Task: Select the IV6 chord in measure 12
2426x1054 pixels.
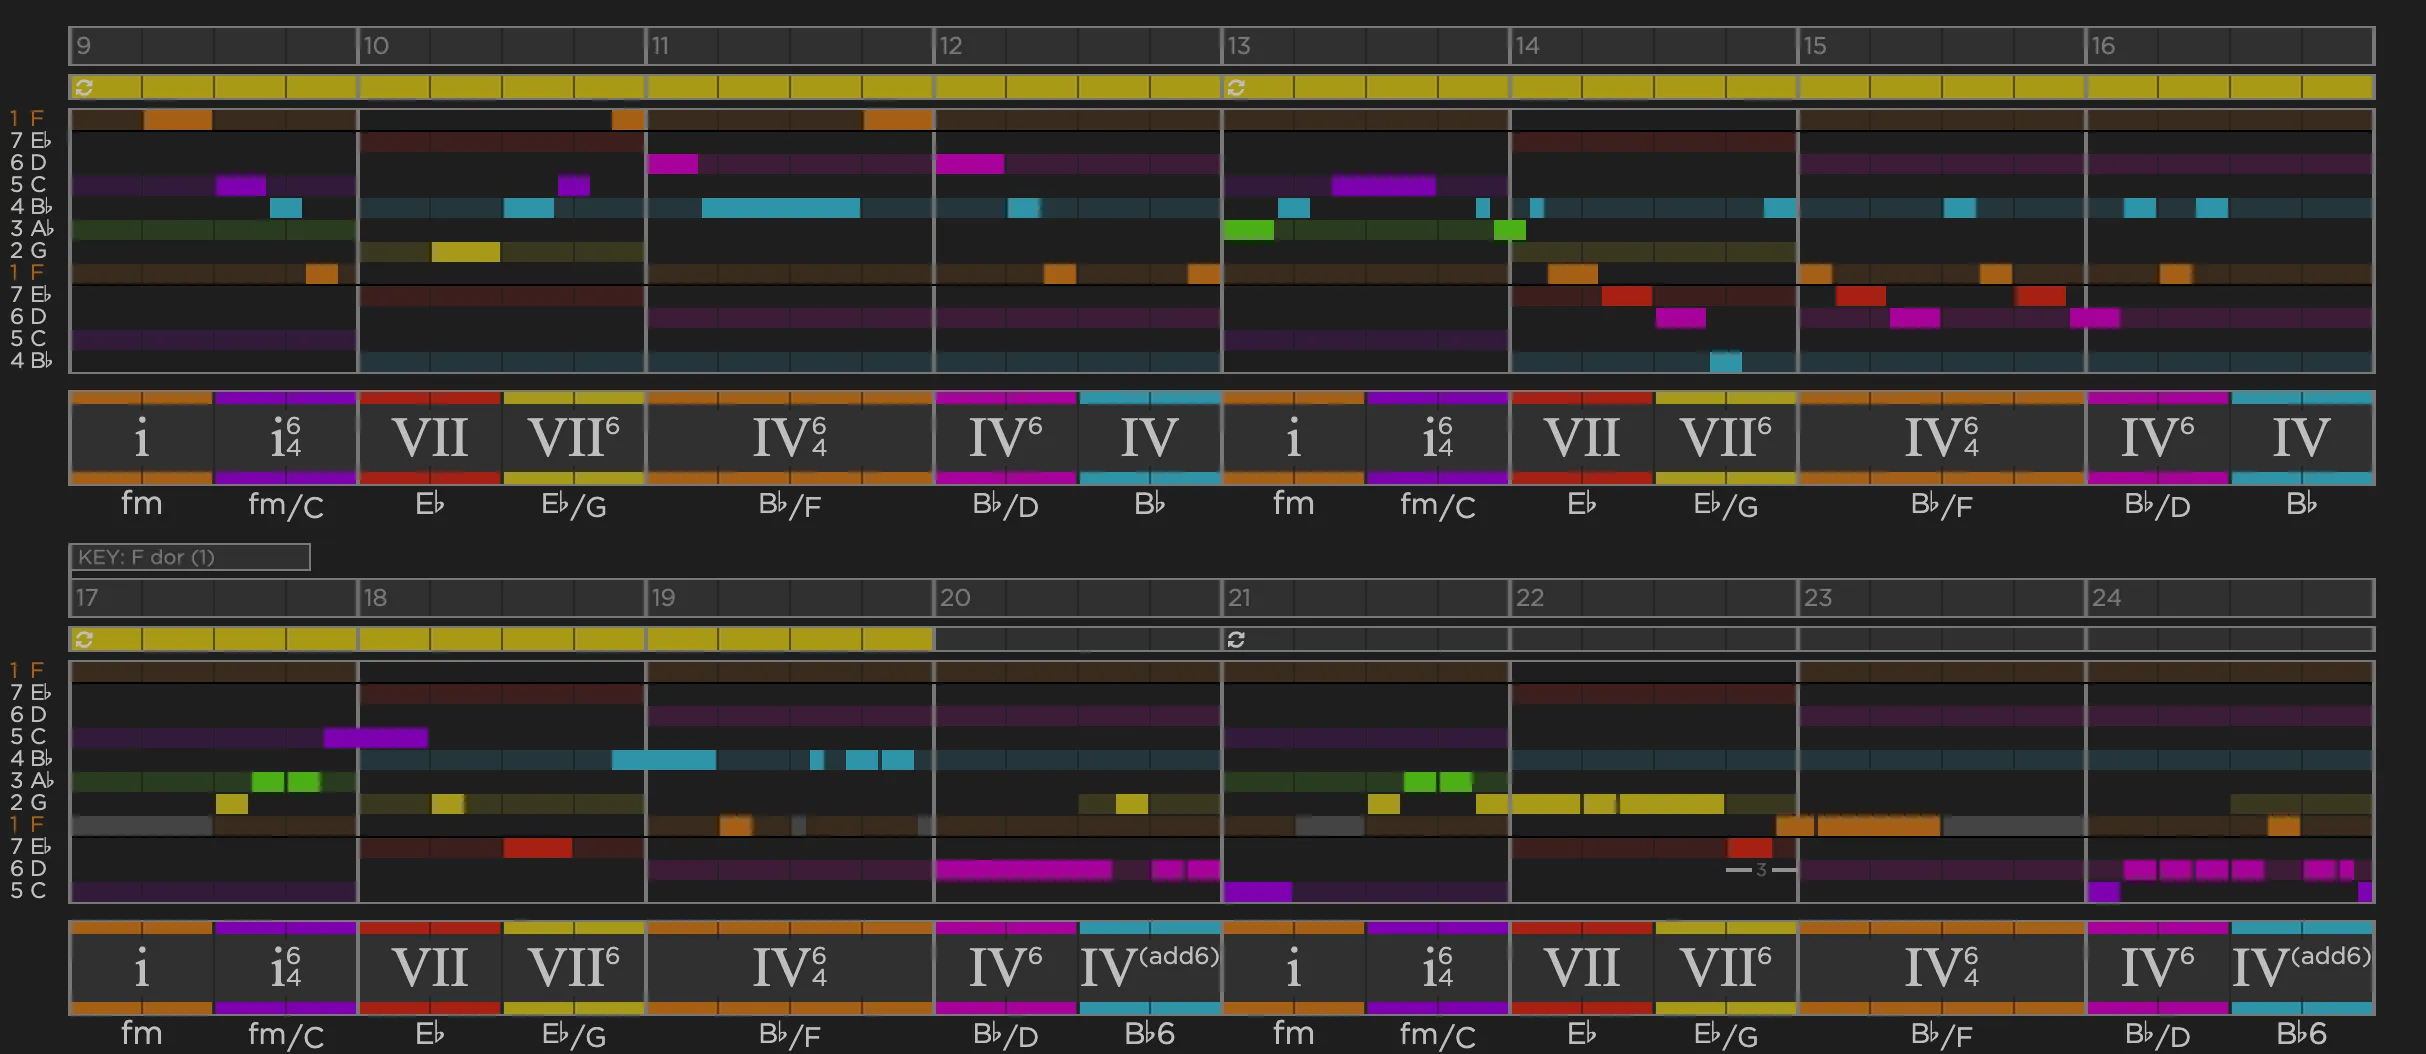Action: point(1006,438)
